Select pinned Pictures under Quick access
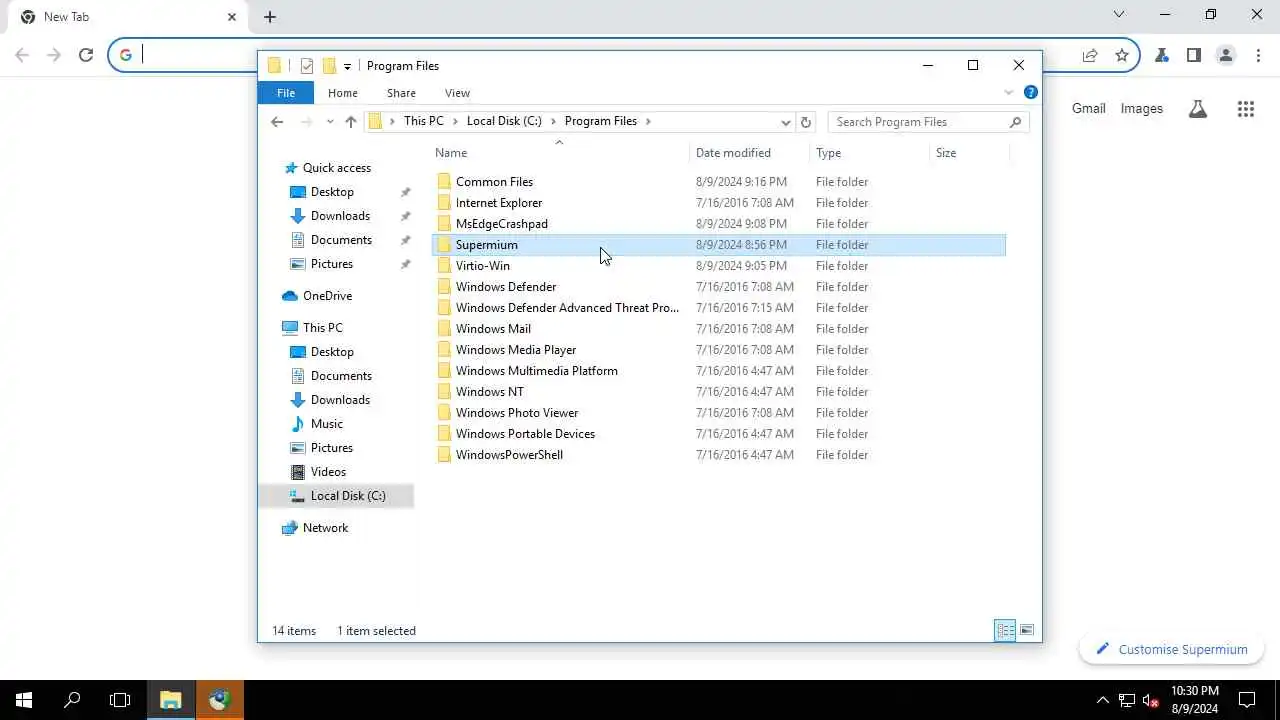Screen dimensions: 1280x720 pyautogui.click(x=332, y=264)
